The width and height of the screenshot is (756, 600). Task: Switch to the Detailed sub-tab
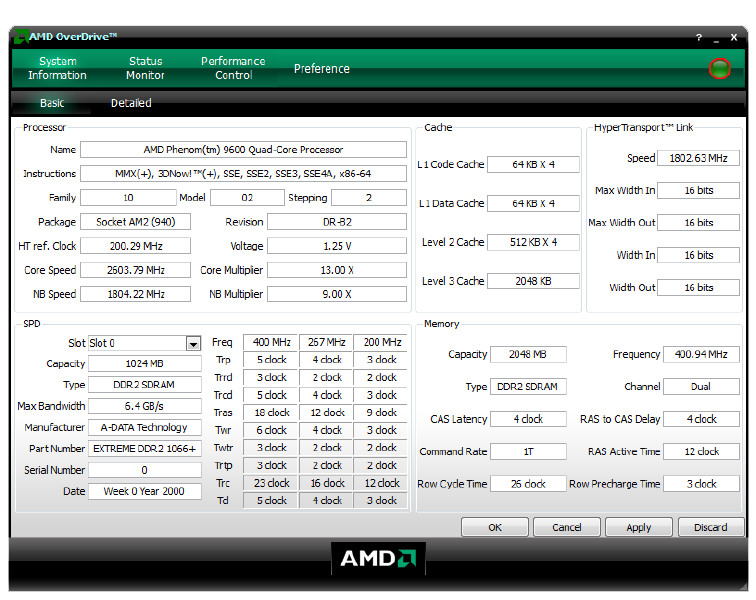point(131,103)
